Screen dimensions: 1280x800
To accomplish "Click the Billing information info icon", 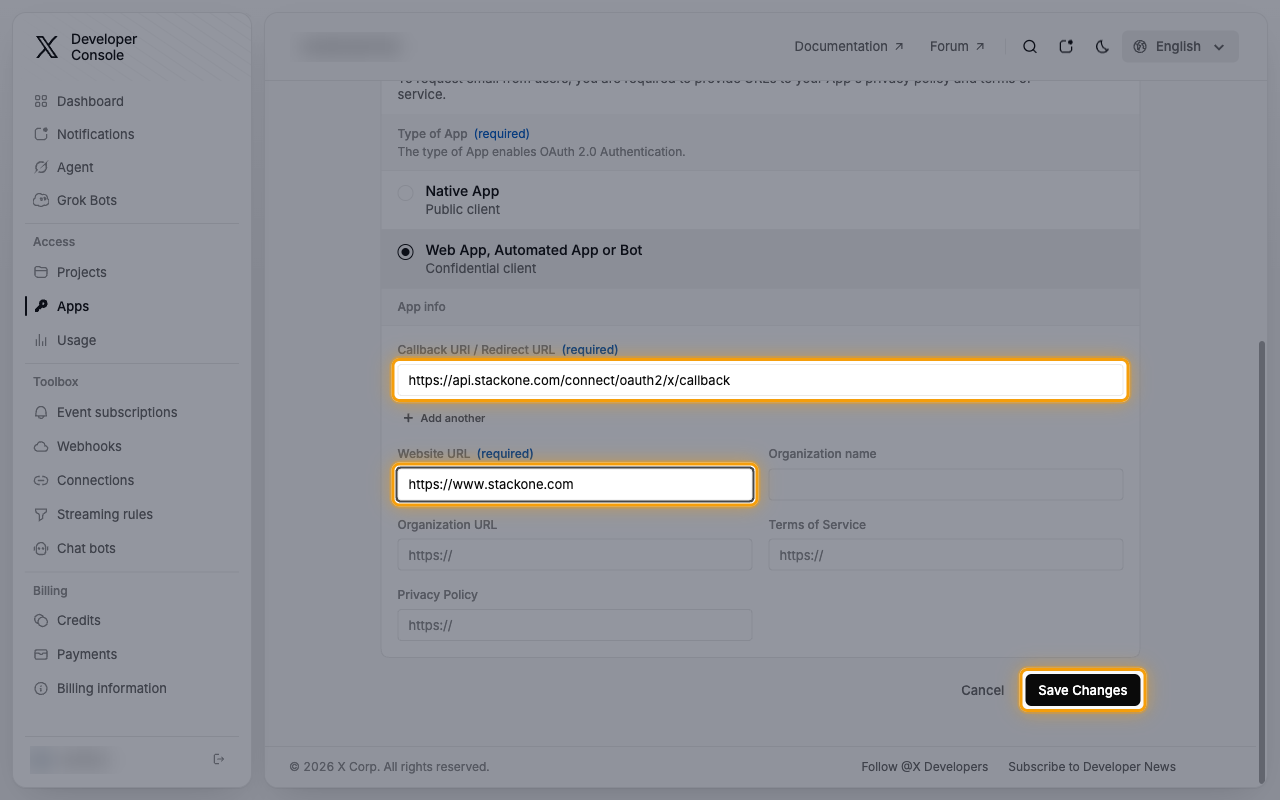I will (x=41, y=688).
